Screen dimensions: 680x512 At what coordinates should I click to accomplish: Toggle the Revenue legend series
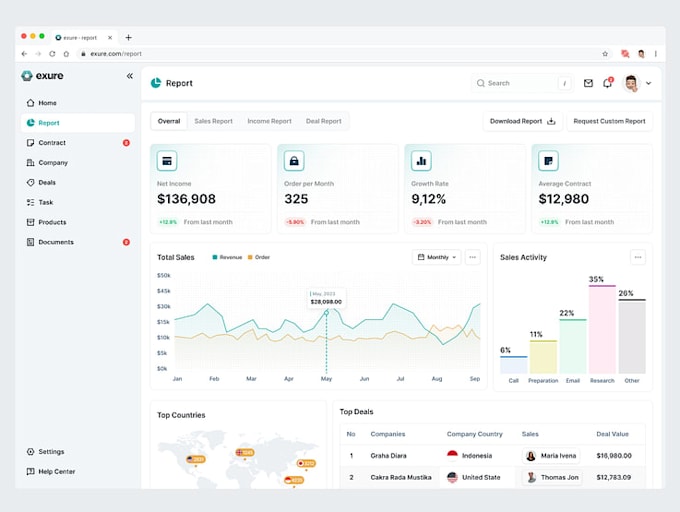point(227,257)
